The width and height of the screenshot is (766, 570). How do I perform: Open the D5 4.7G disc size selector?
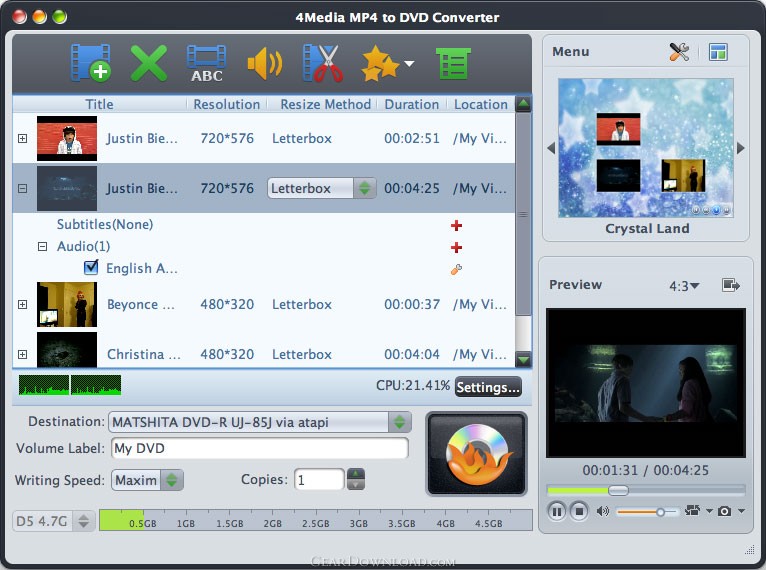point(53,521)
